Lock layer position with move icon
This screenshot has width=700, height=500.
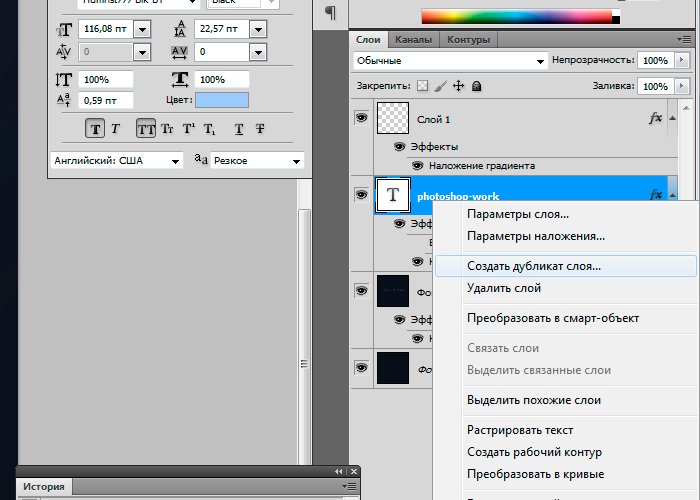(458, 87)
